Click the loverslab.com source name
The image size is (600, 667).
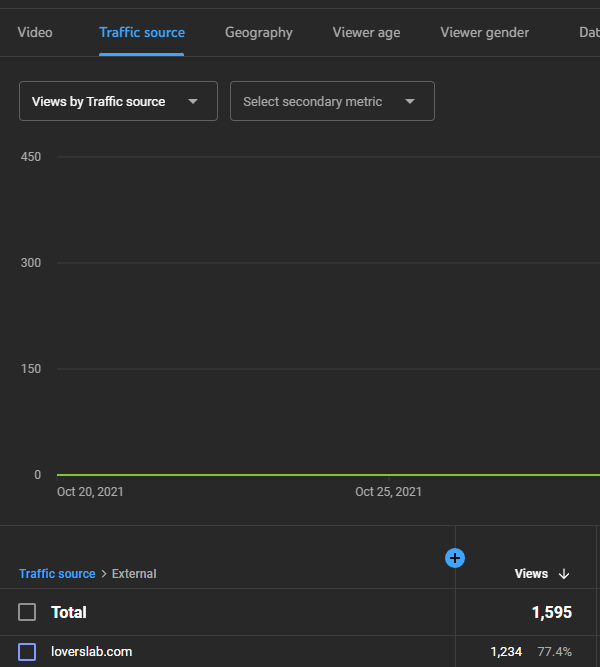tap(91, 652)
